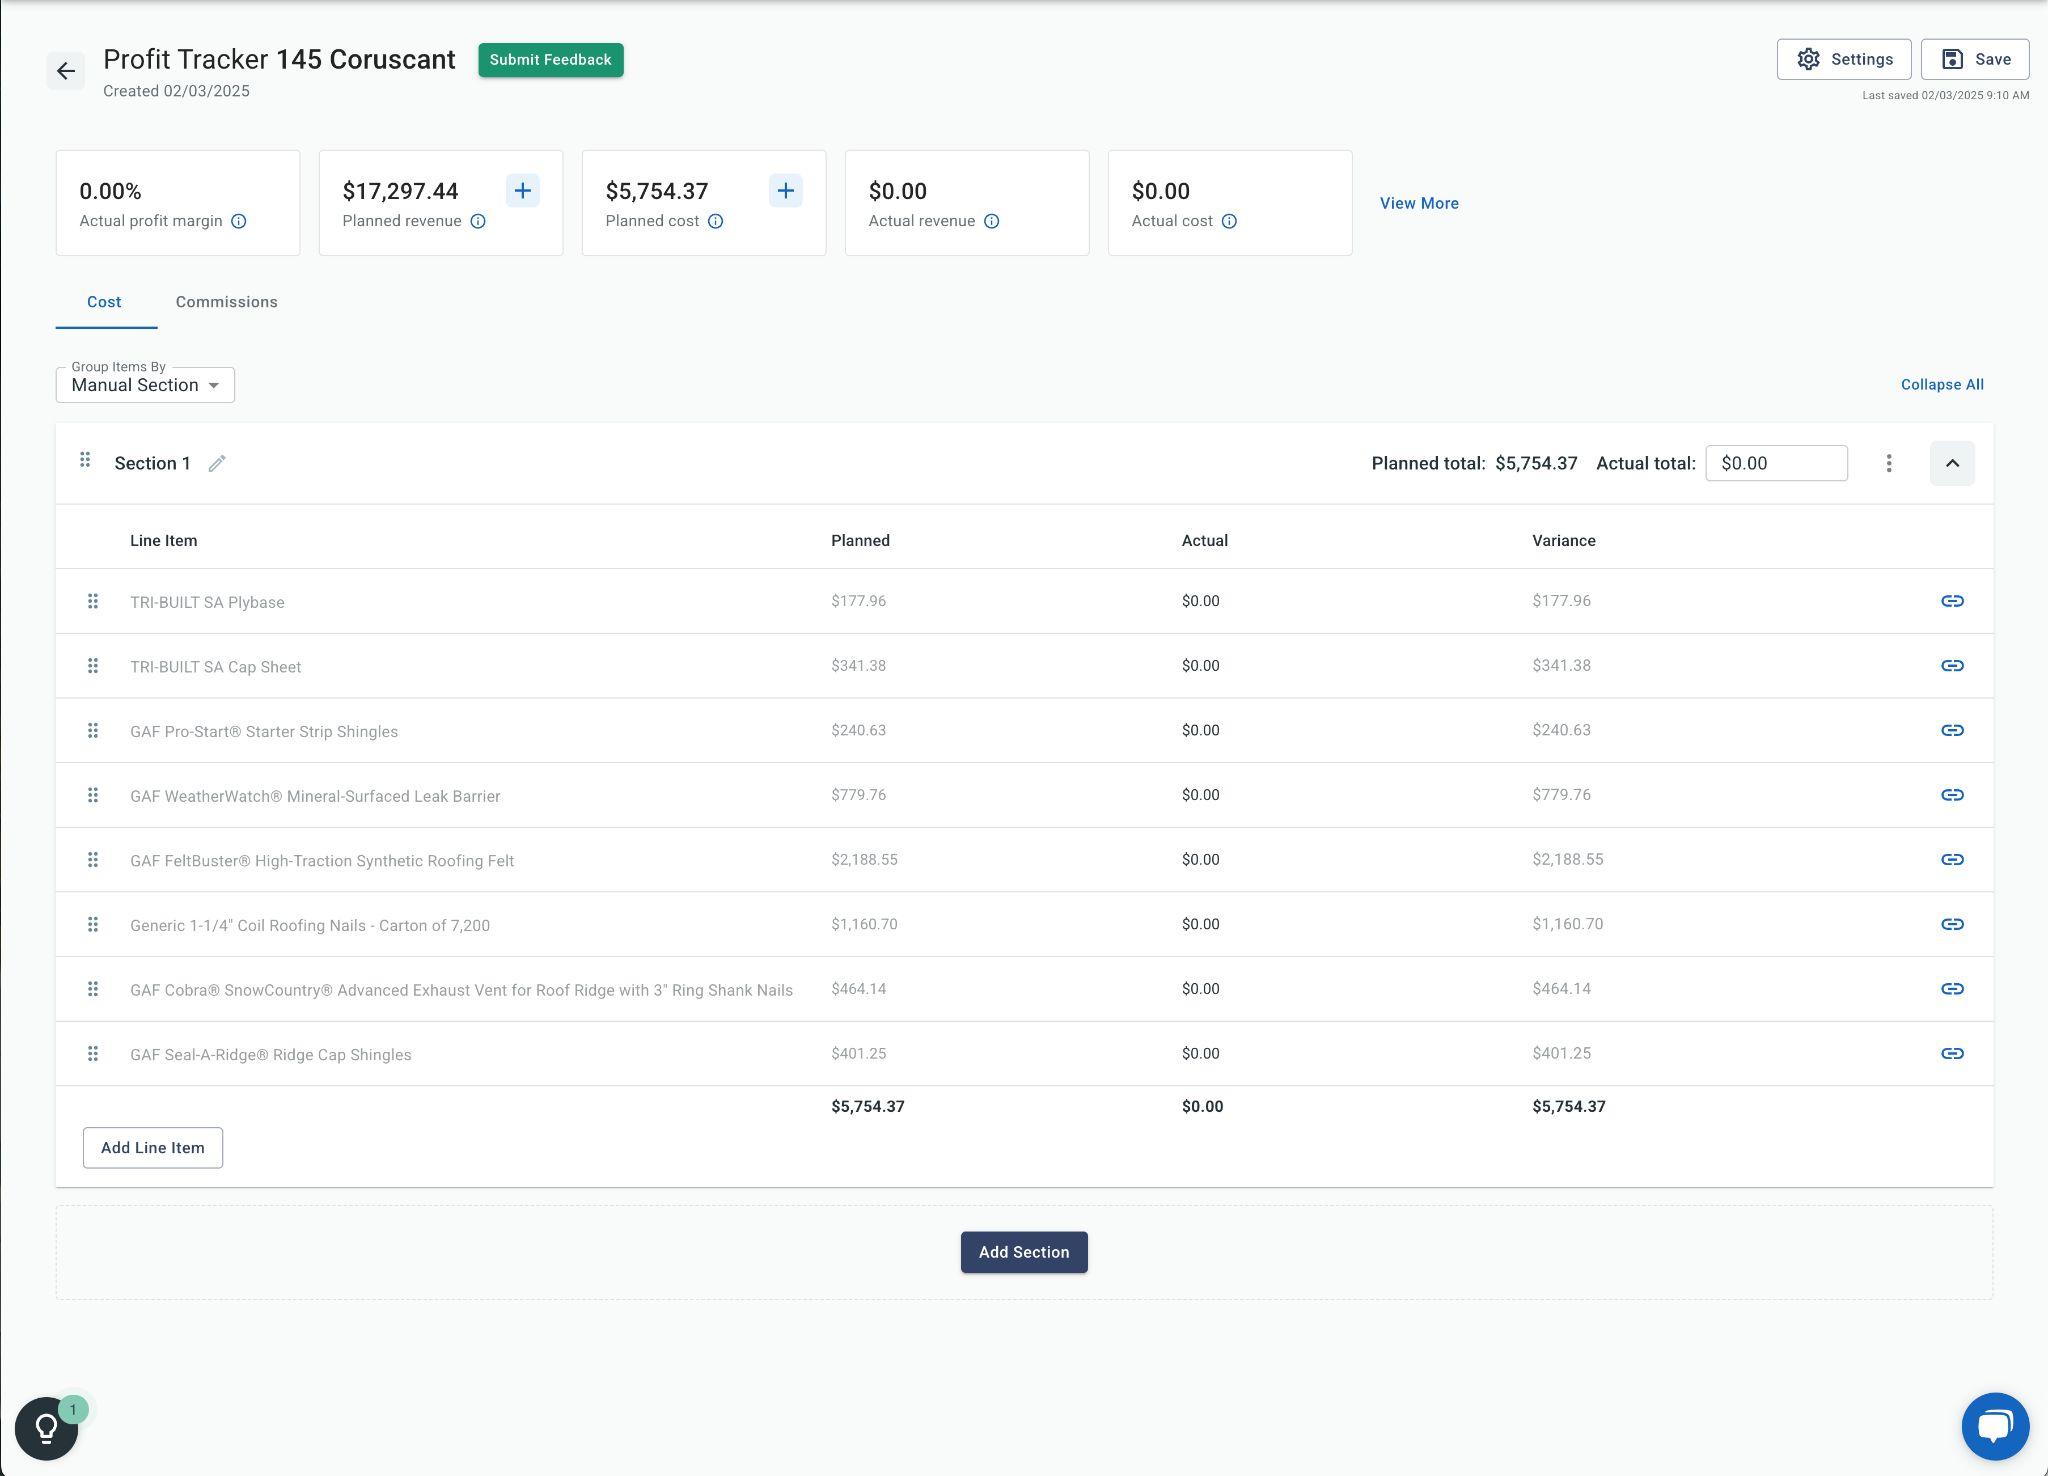Click Section 1 drag handle icon
This screenshot has width=2048, height=1476.
pyautogui.click(x=85, y=460)
